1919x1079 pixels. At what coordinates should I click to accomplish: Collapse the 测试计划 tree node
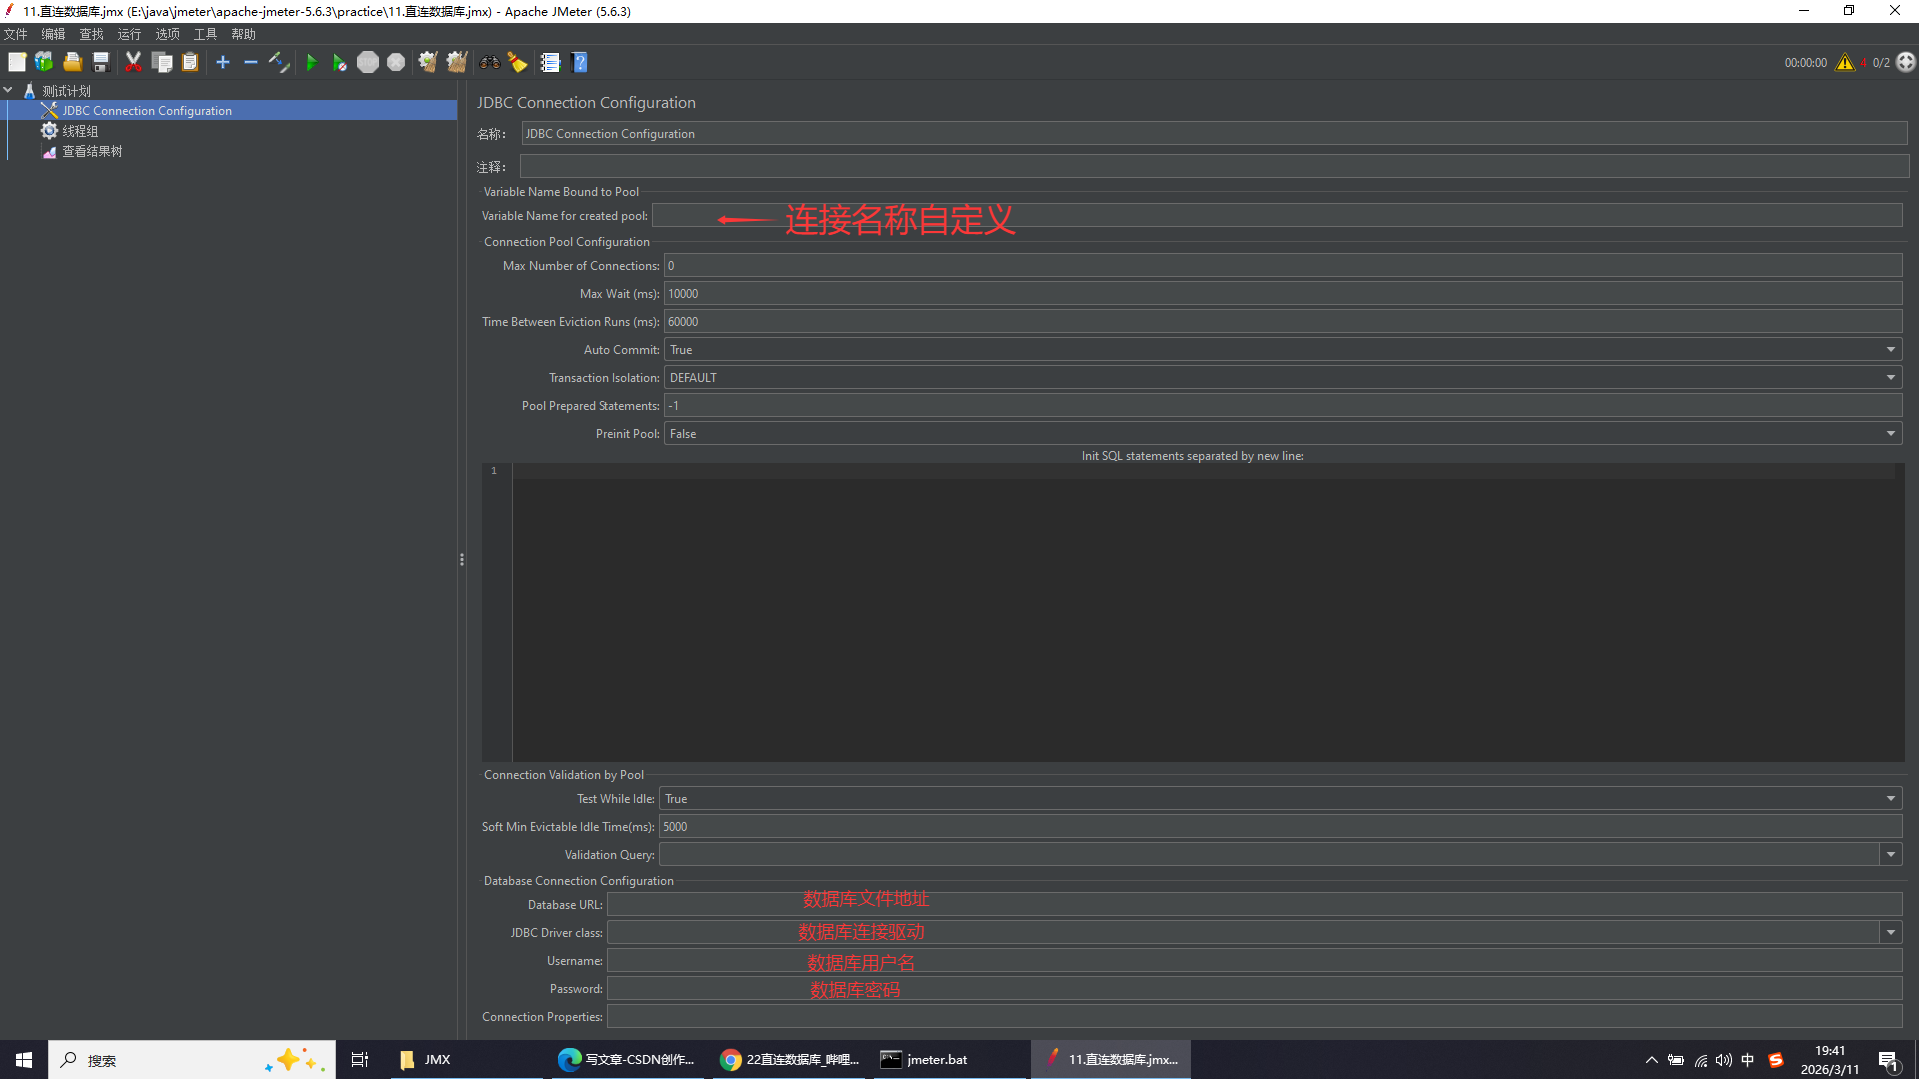[x=8, y=90]
